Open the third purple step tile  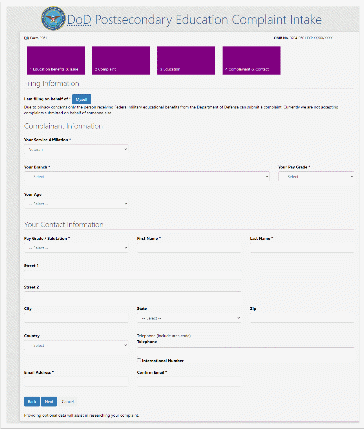tap(186, 60)
